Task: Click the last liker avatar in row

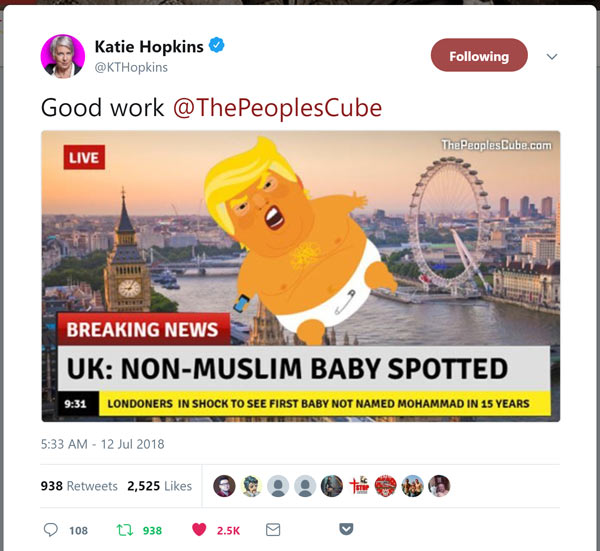Action: (439, 486)
